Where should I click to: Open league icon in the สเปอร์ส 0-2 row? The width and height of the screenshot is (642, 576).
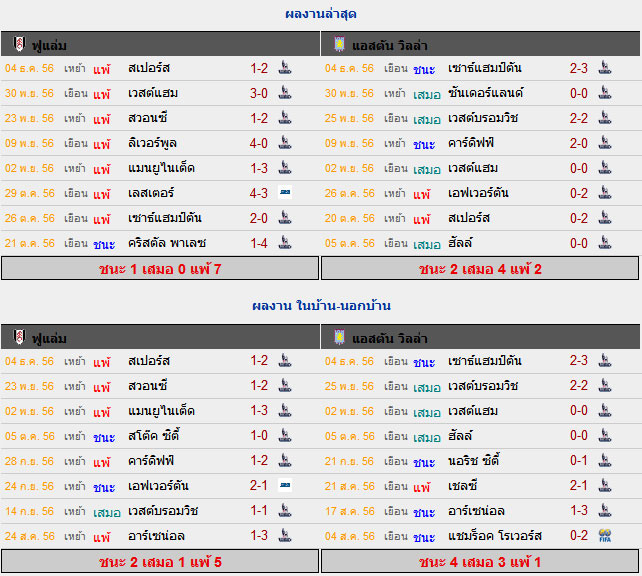(x=605, y=218)
